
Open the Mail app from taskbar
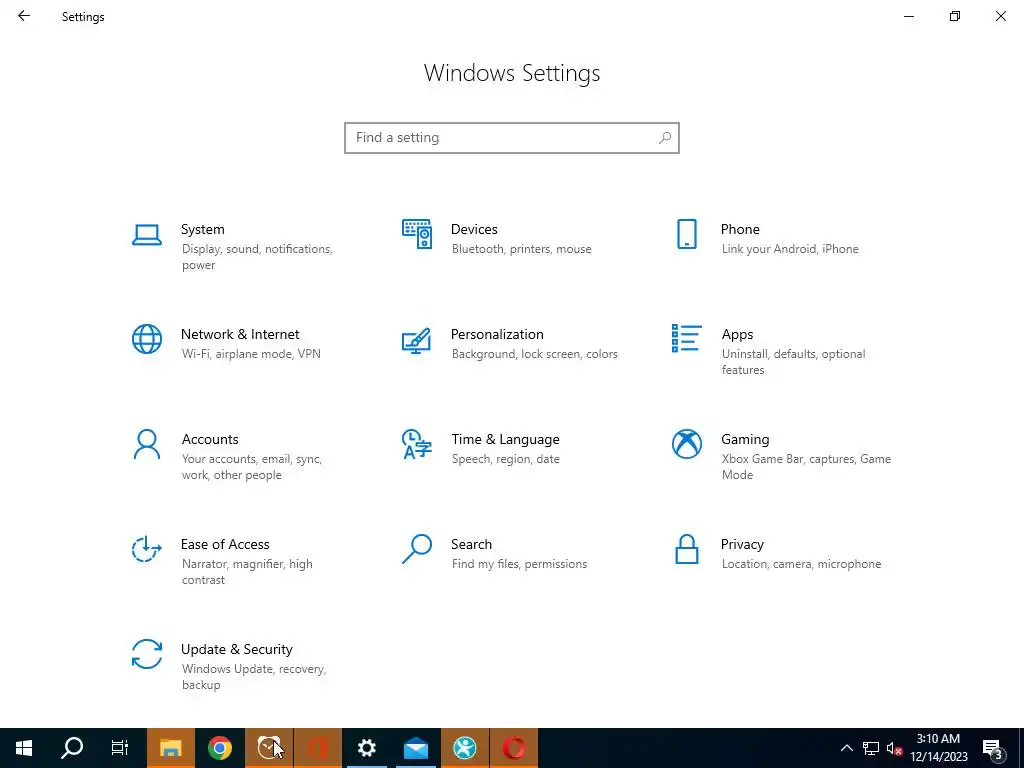click(416, 748)
